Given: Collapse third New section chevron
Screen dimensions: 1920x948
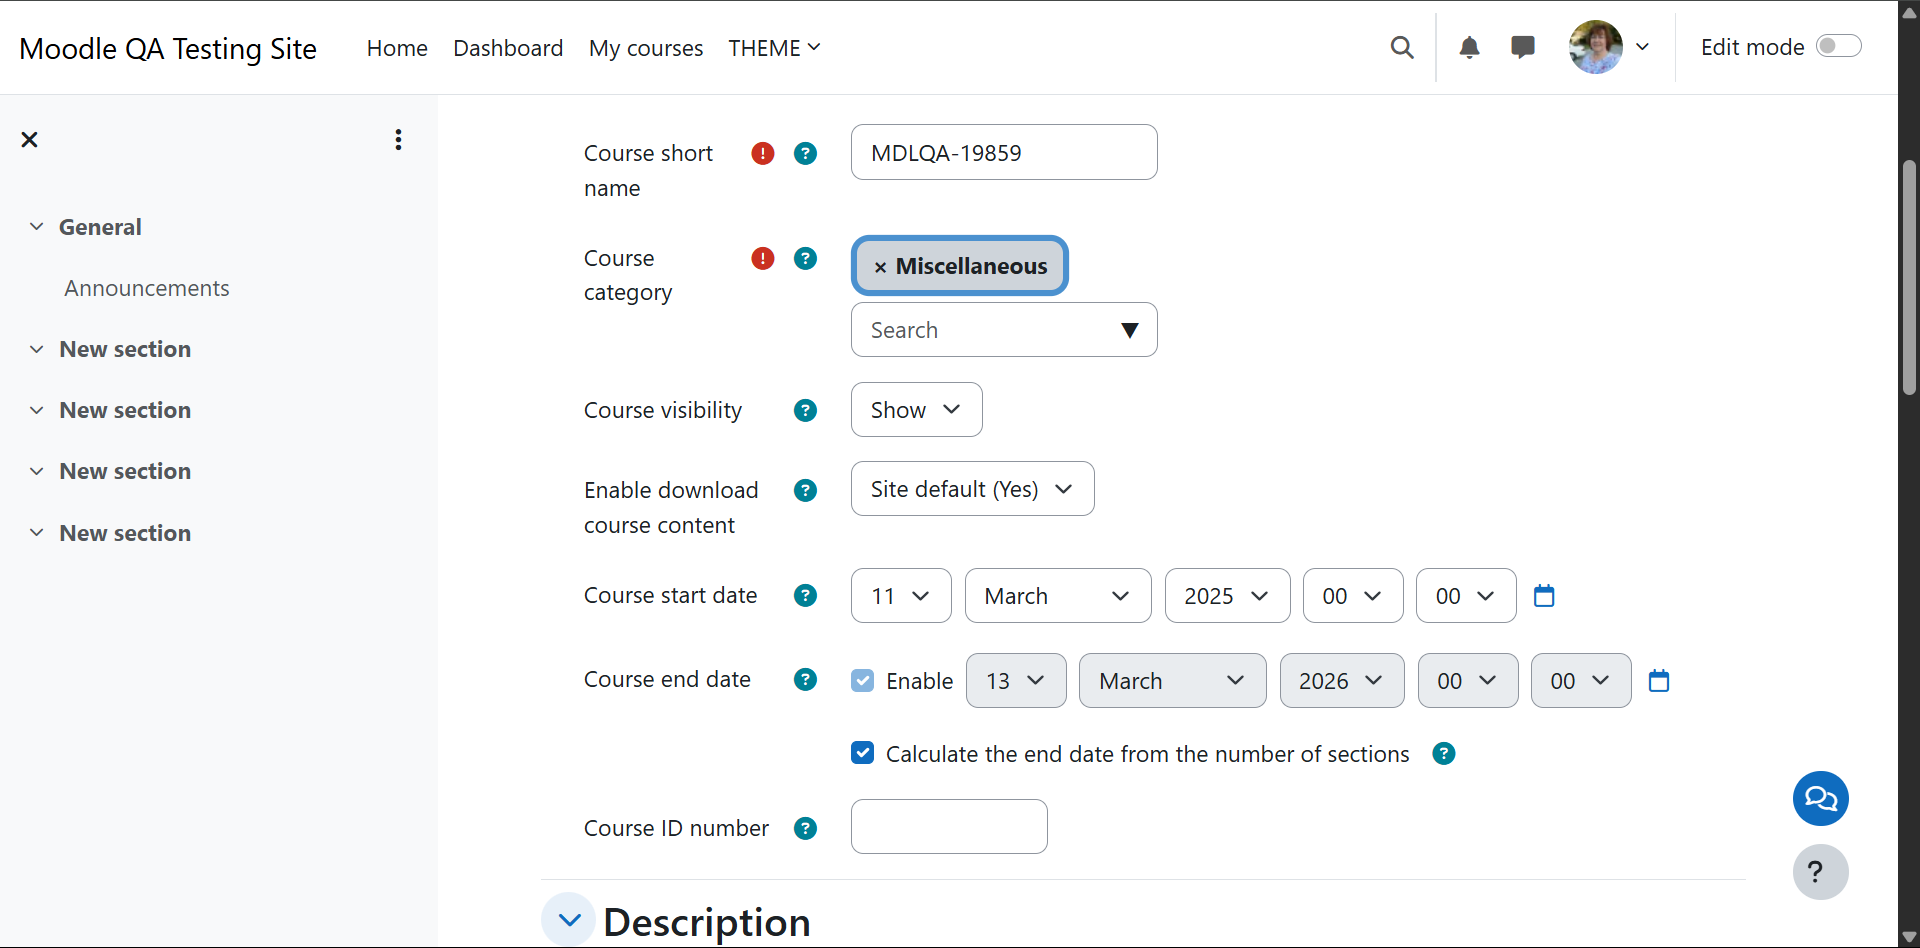Looking at the screenshot, I should [x=37, y=471].
